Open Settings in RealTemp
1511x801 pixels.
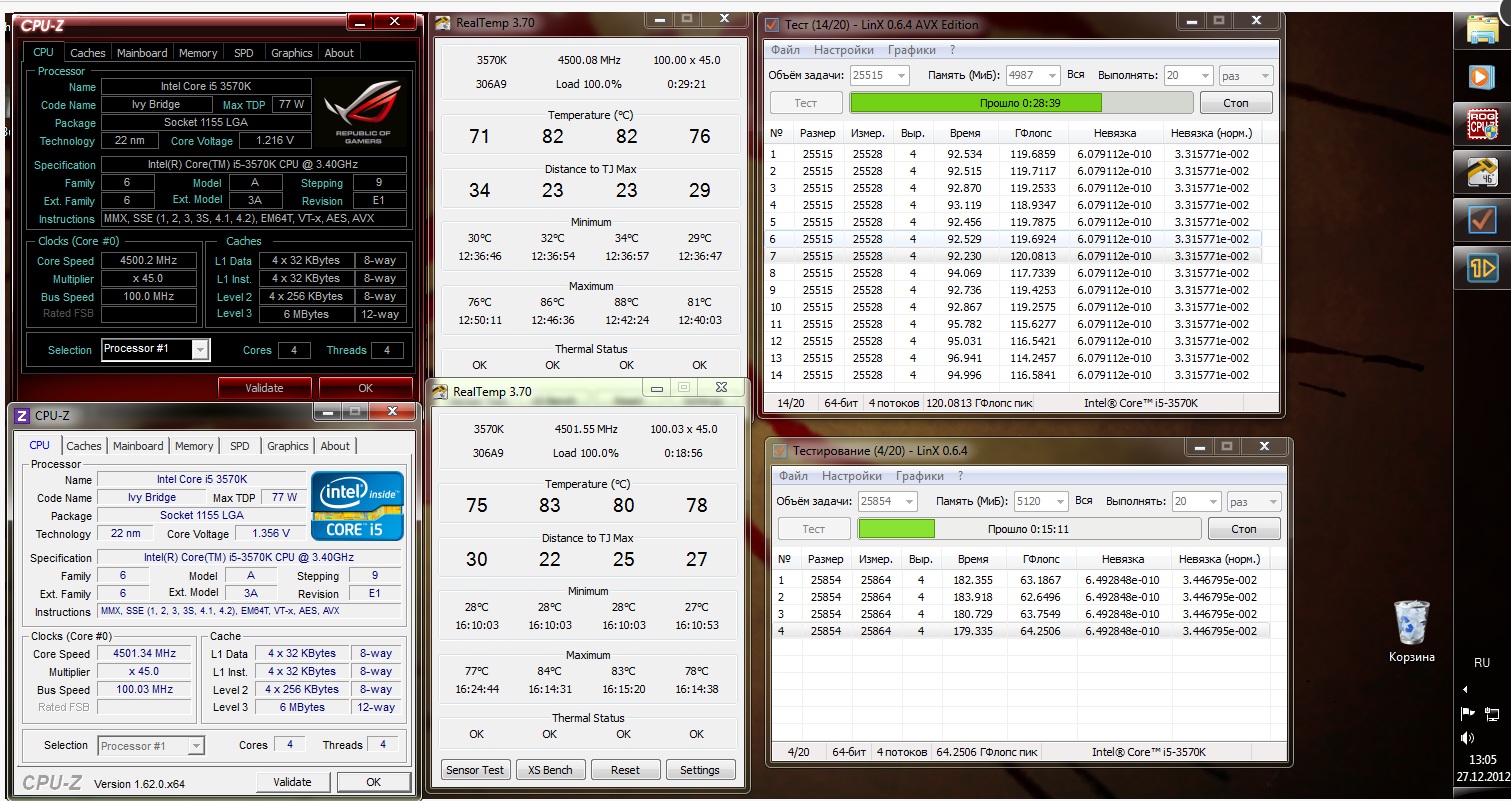point(700,770)
